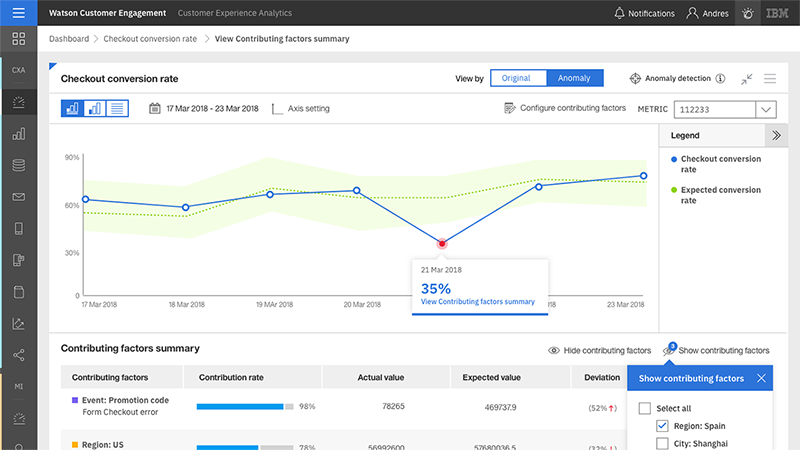Go to Checkout conversion rate breadcrumb
The height and width of the screenshot is (450, 800).
[150, 39]
